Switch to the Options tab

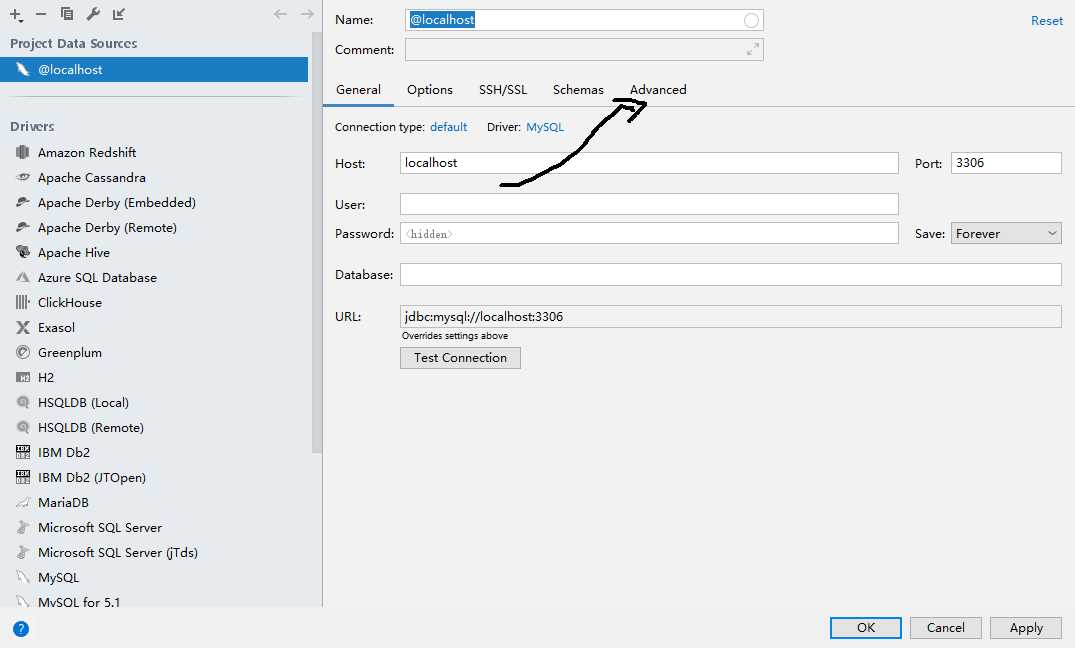pos(430,90)
